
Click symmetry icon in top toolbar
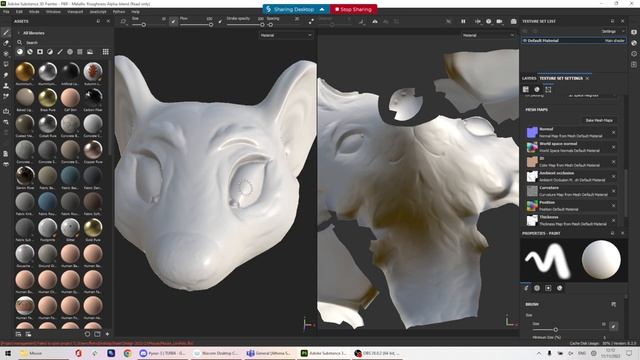point(375,21)
